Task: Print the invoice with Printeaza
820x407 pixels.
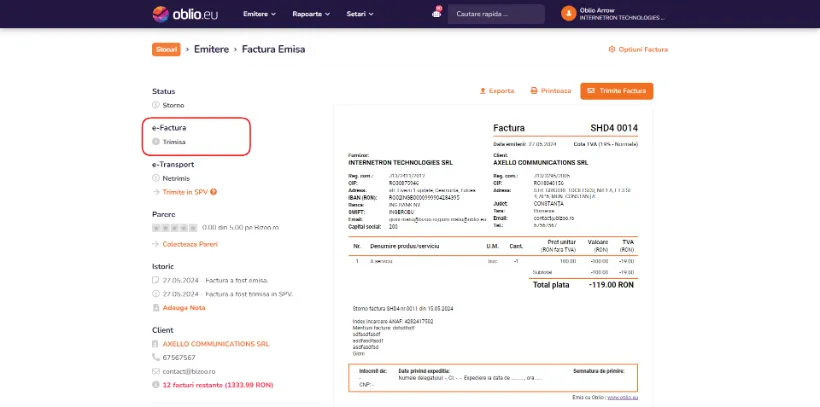Action: click(x=551, y=91)
